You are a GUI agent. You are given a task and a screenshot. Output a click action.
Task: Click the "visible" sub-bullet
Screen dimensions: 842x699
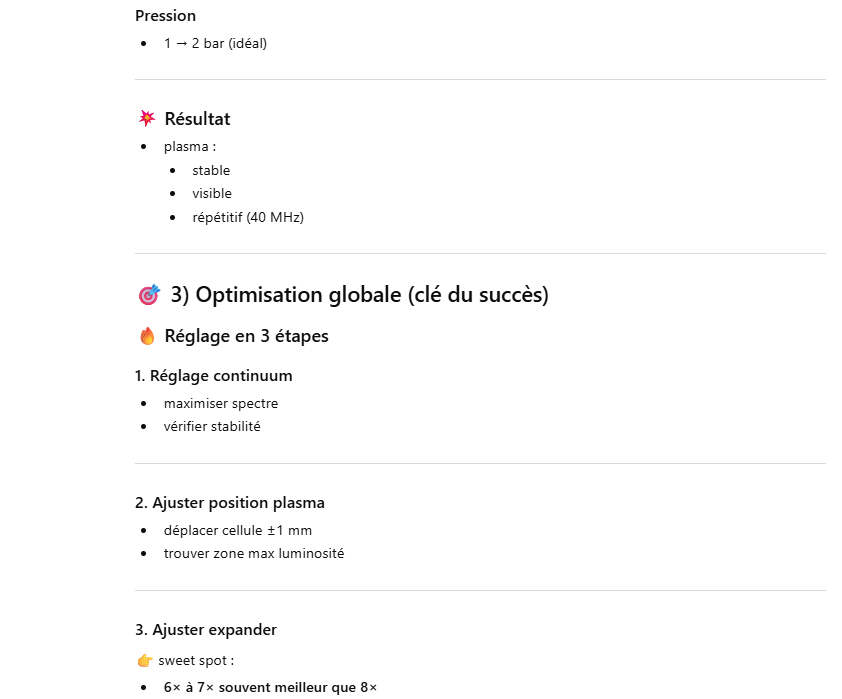point(212,194)
